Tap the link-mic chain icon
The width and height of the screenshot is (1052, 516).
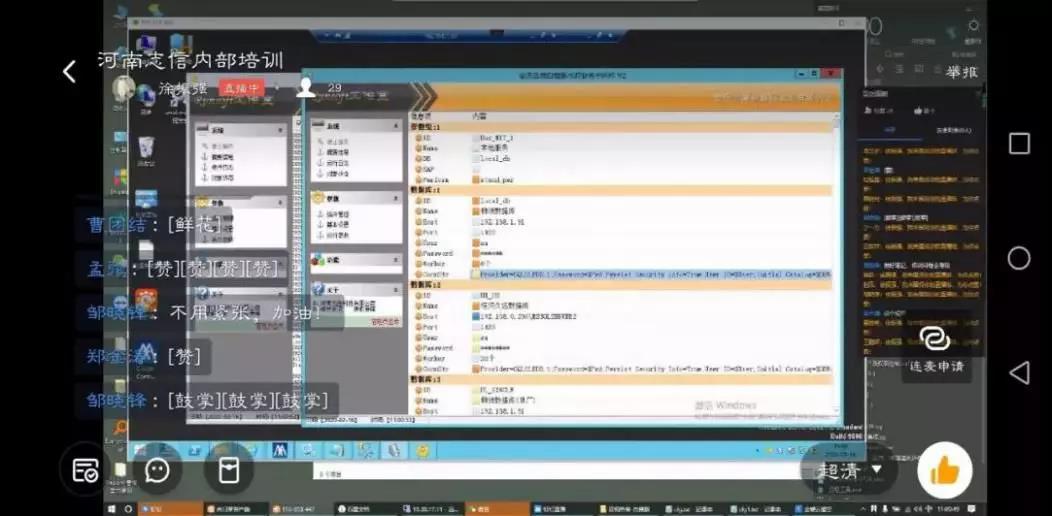point(933,337)
